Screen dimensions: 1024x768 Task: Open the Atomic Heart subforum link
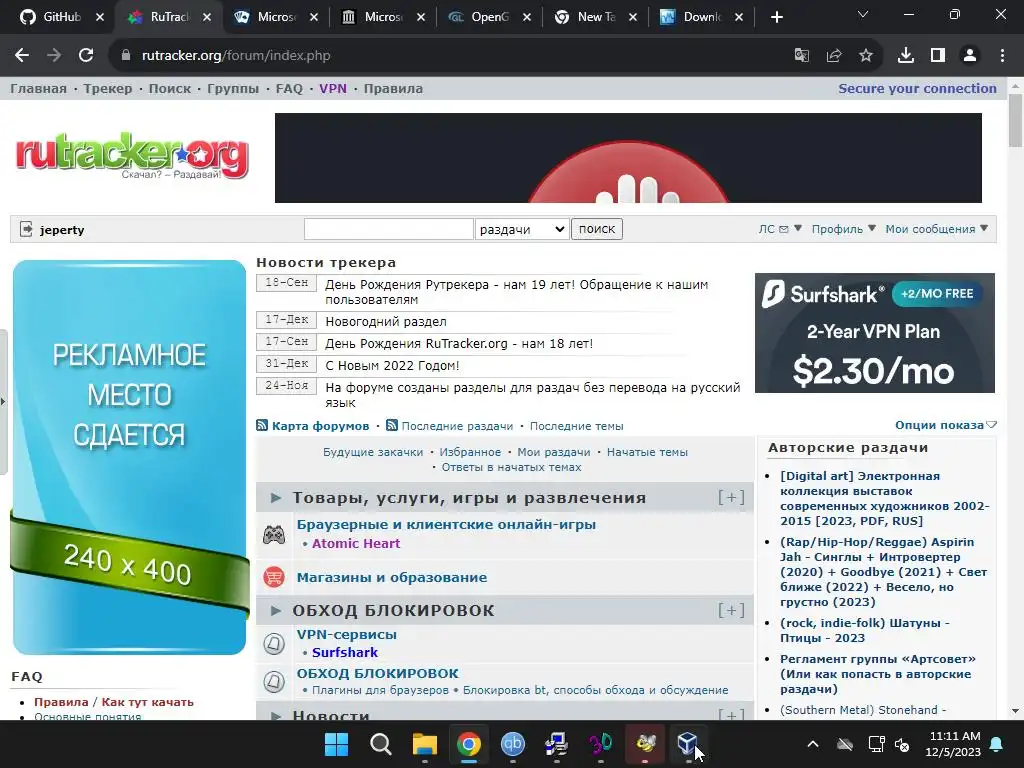click(x=356, y=543)
